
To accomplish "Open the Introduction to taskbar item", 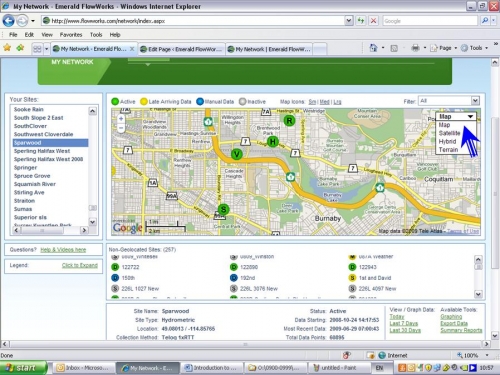I will click(212, 368).
